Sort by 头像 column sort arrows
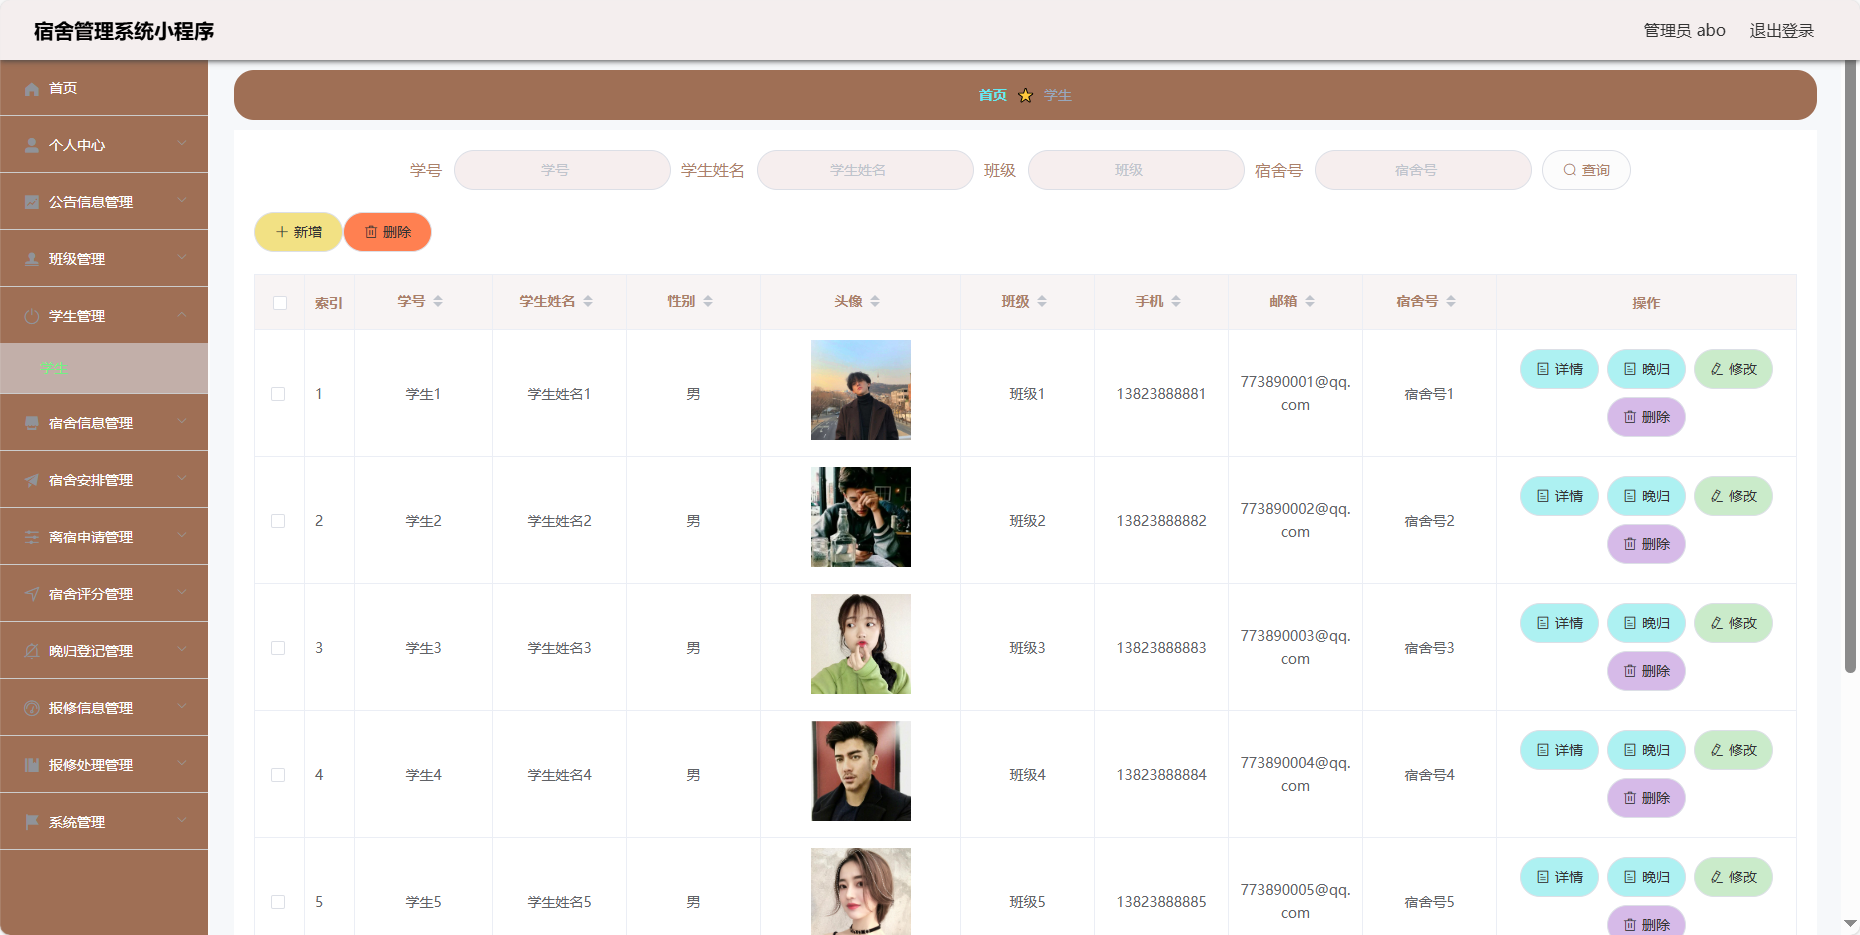 coord(875,302)
